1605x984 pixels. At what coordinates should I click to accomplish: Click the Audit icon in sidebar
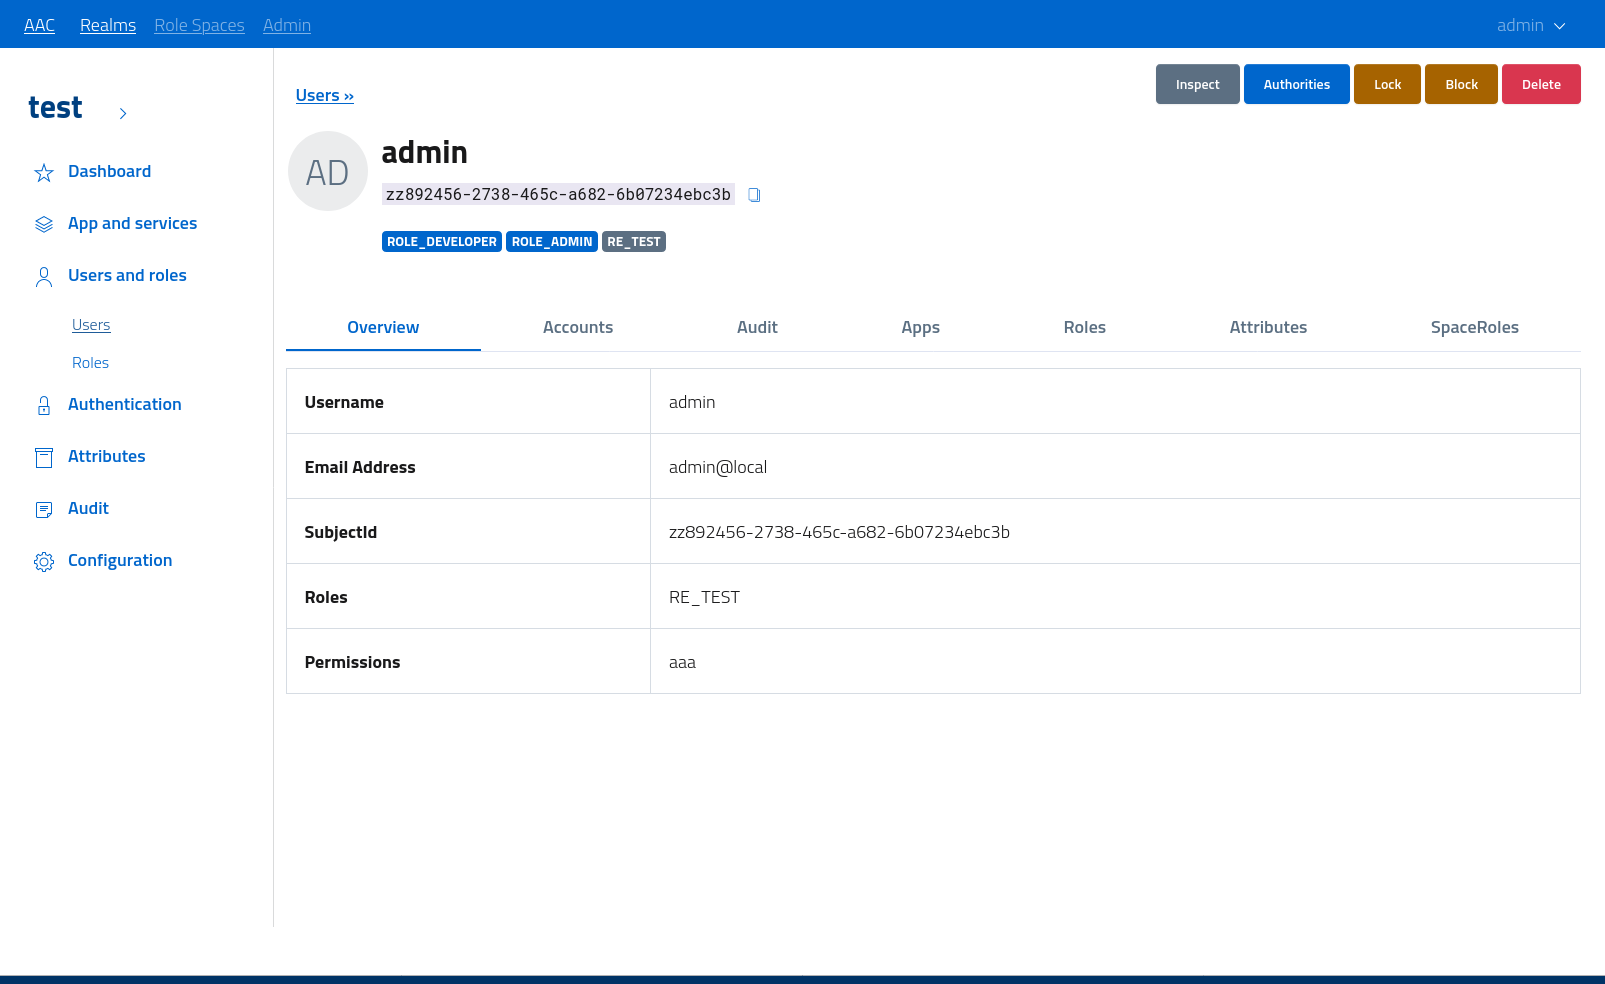pos(44,510)
